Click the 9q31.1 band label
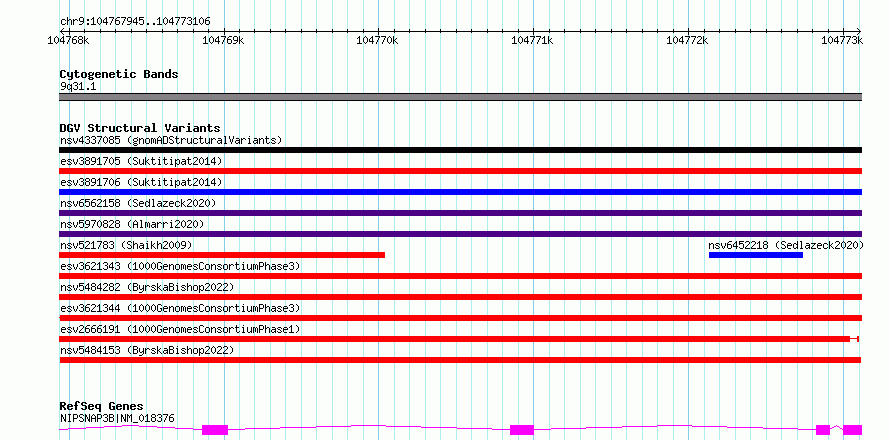The image size is (890, 440). click(x=78, y=86)
